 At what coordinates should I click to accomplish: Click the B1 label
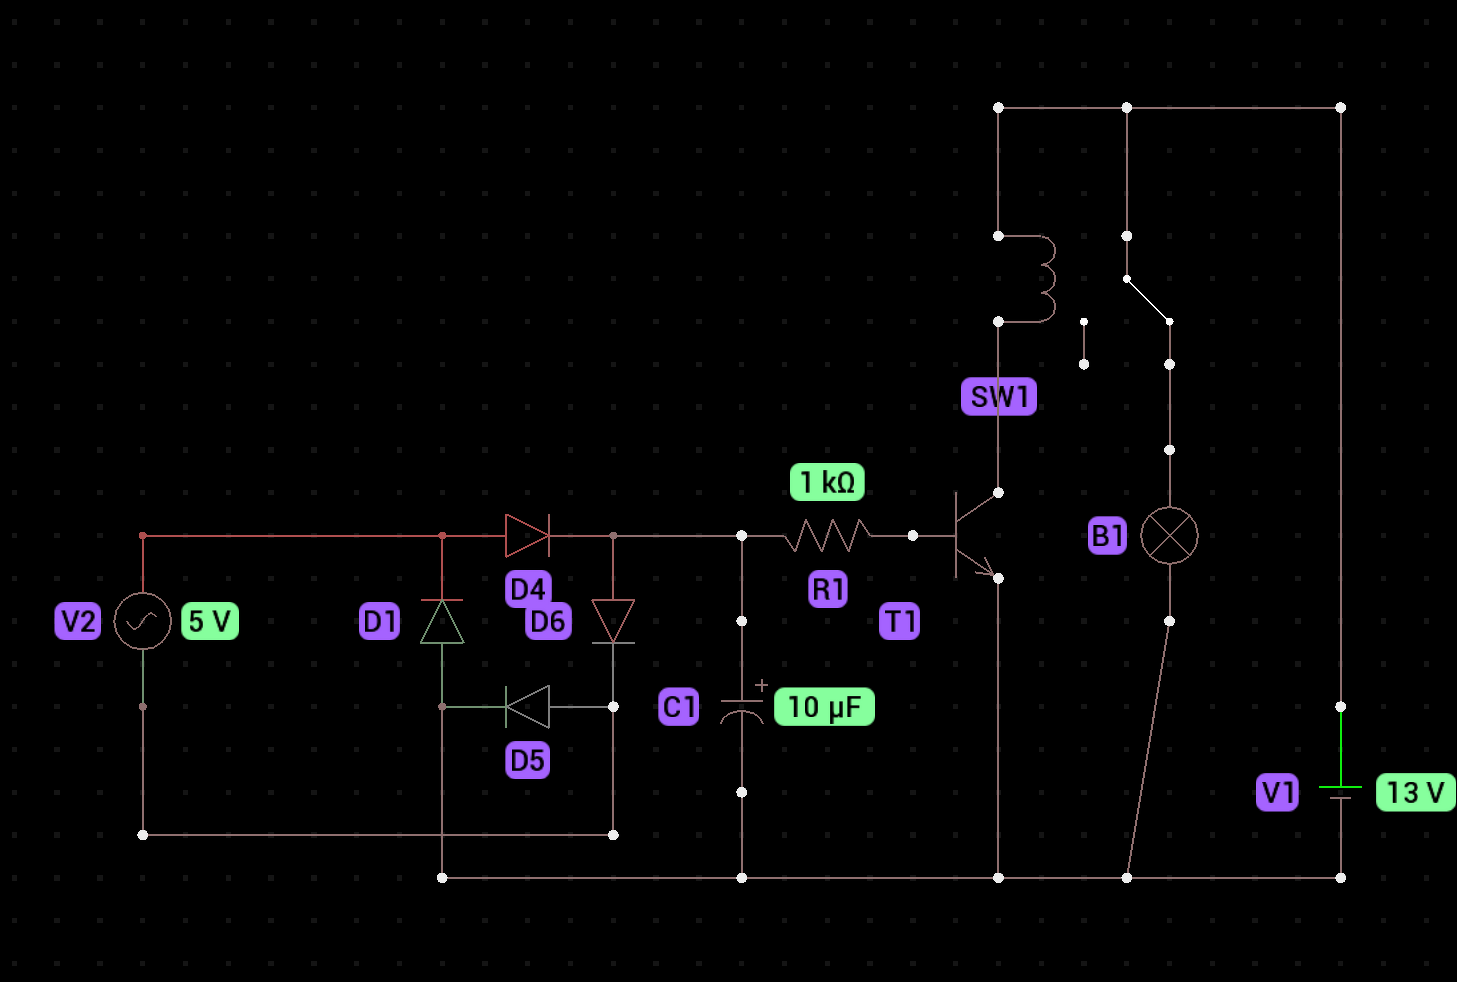point(1108,536)
